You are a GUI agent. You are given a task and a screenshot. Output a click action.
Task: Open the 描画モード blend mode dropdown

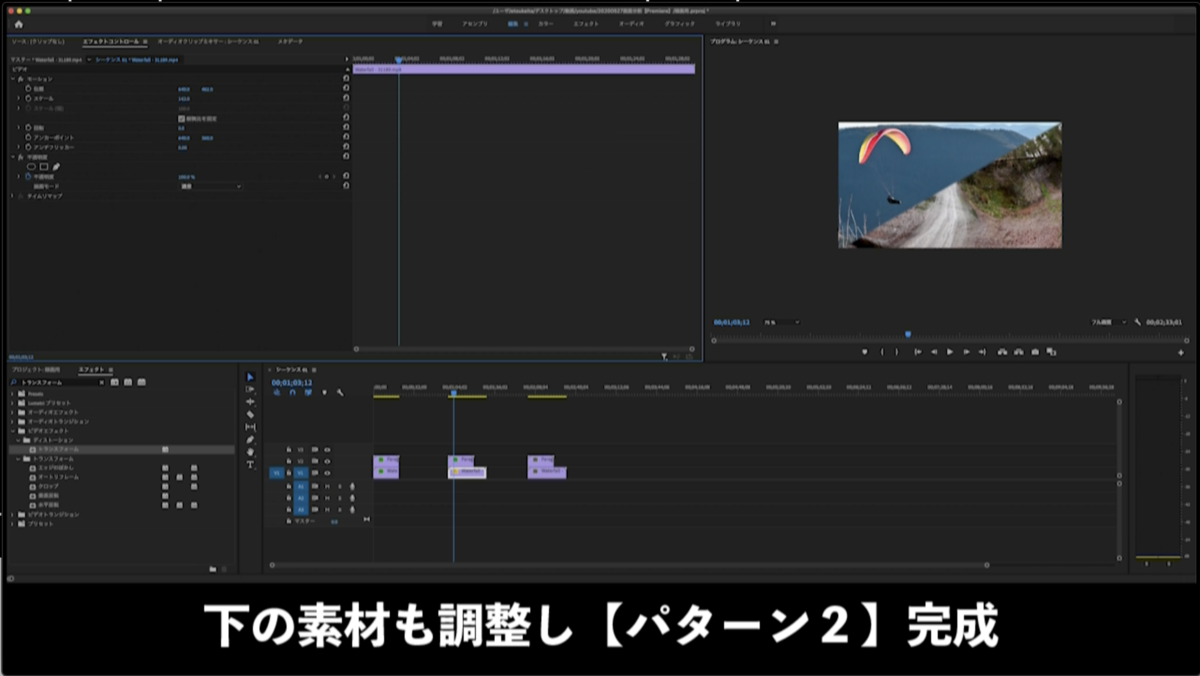click(210, 187)
